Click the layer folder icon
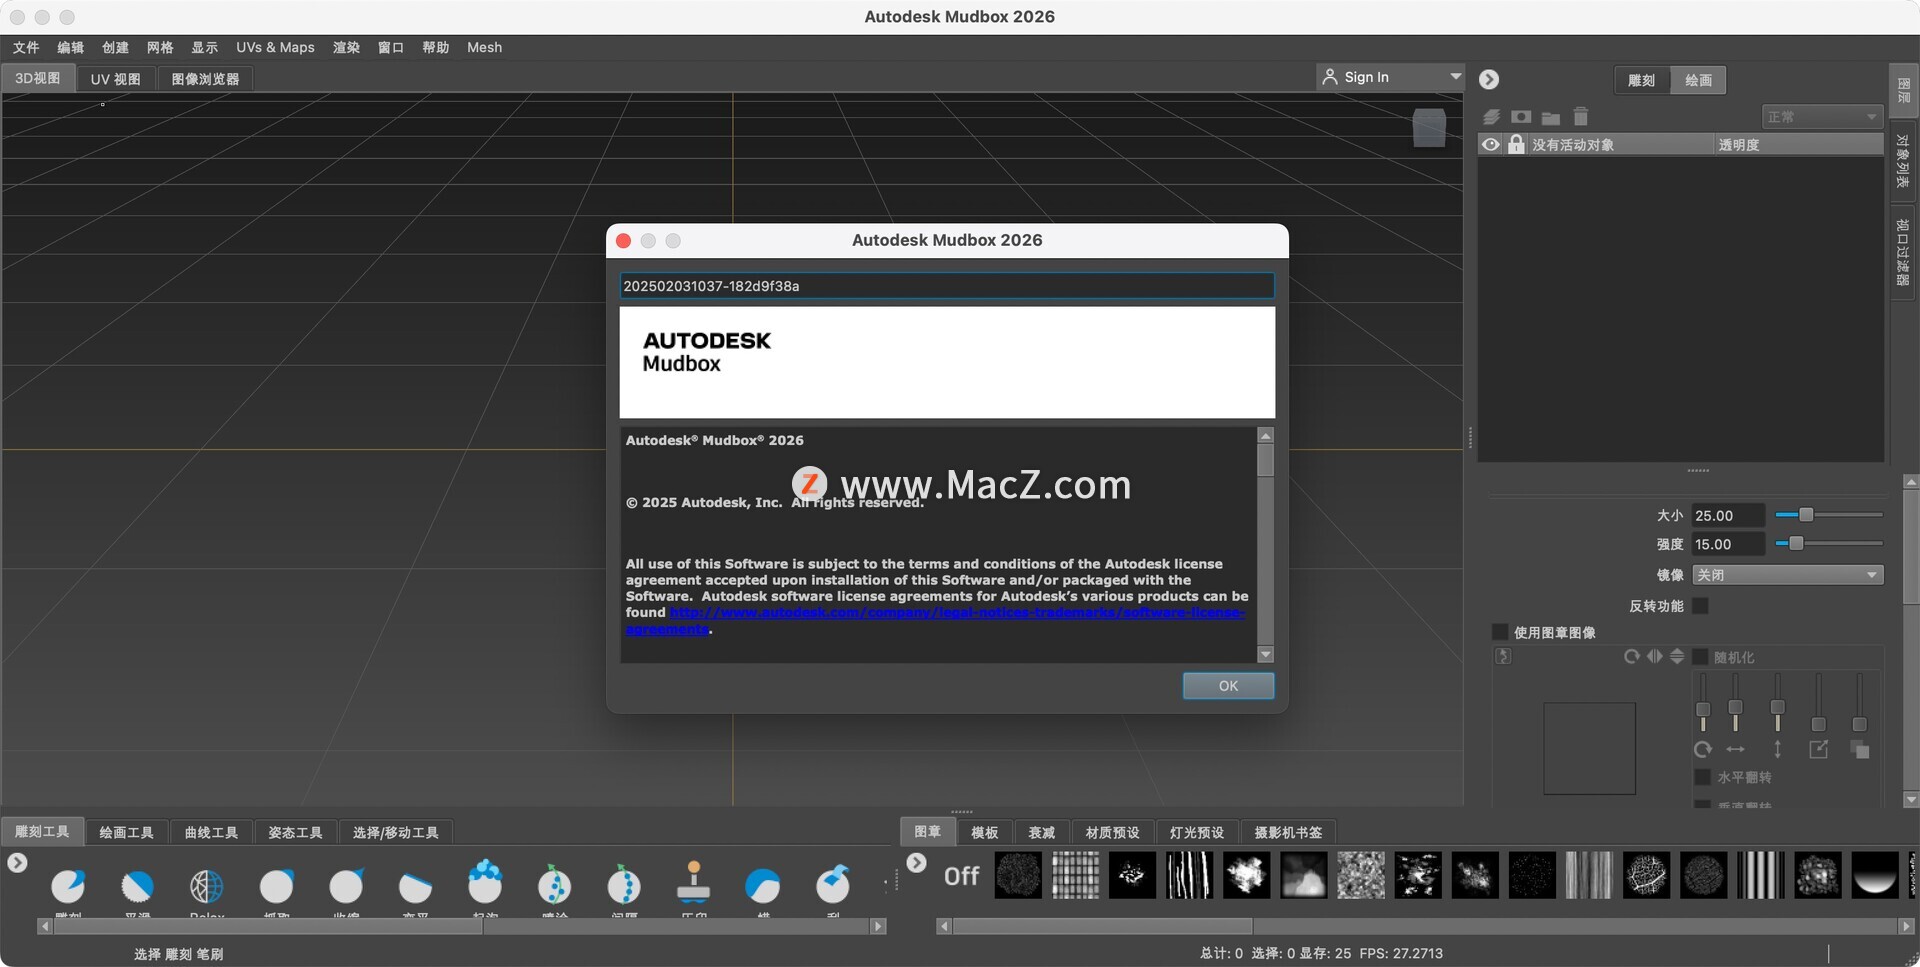The image size is (1920, 967). [1551, 118]
